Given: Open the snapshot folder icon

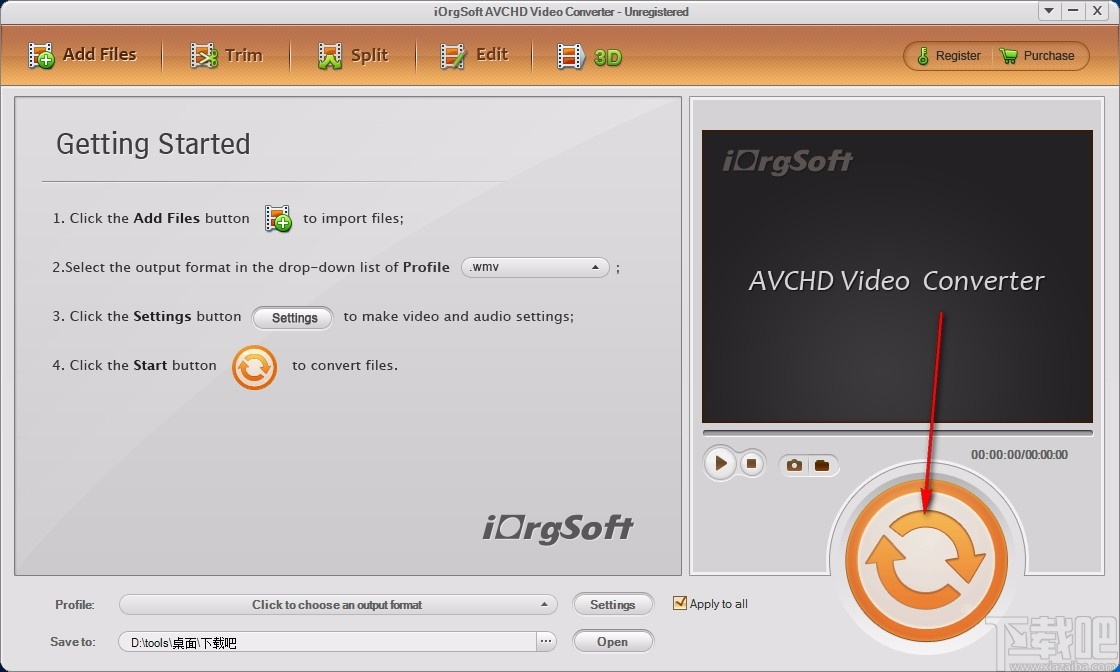Looking at the screenshot, I should [822, 464].
